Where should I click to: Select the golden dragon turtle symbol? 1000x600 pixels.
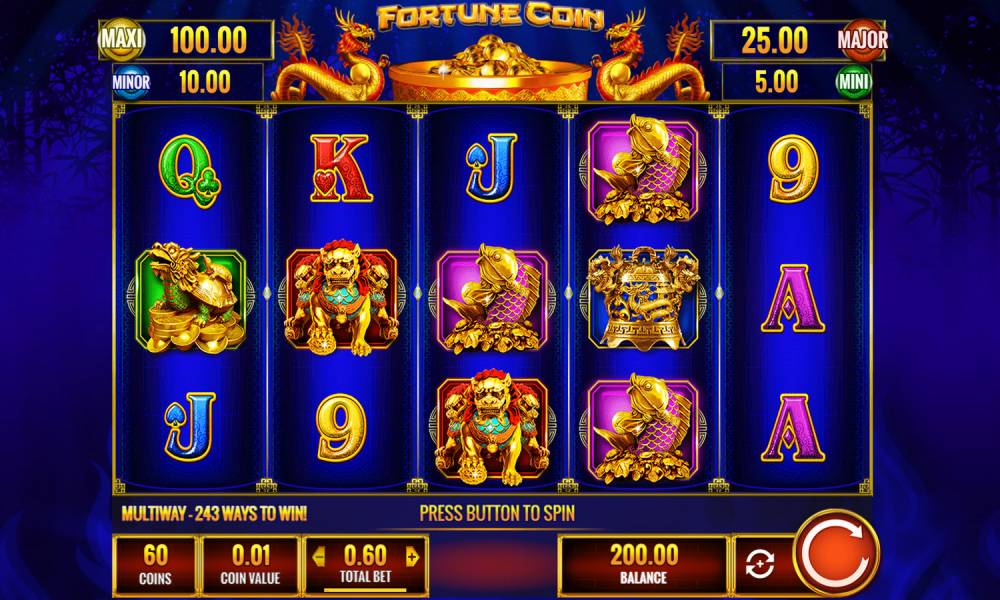[190, 298]
